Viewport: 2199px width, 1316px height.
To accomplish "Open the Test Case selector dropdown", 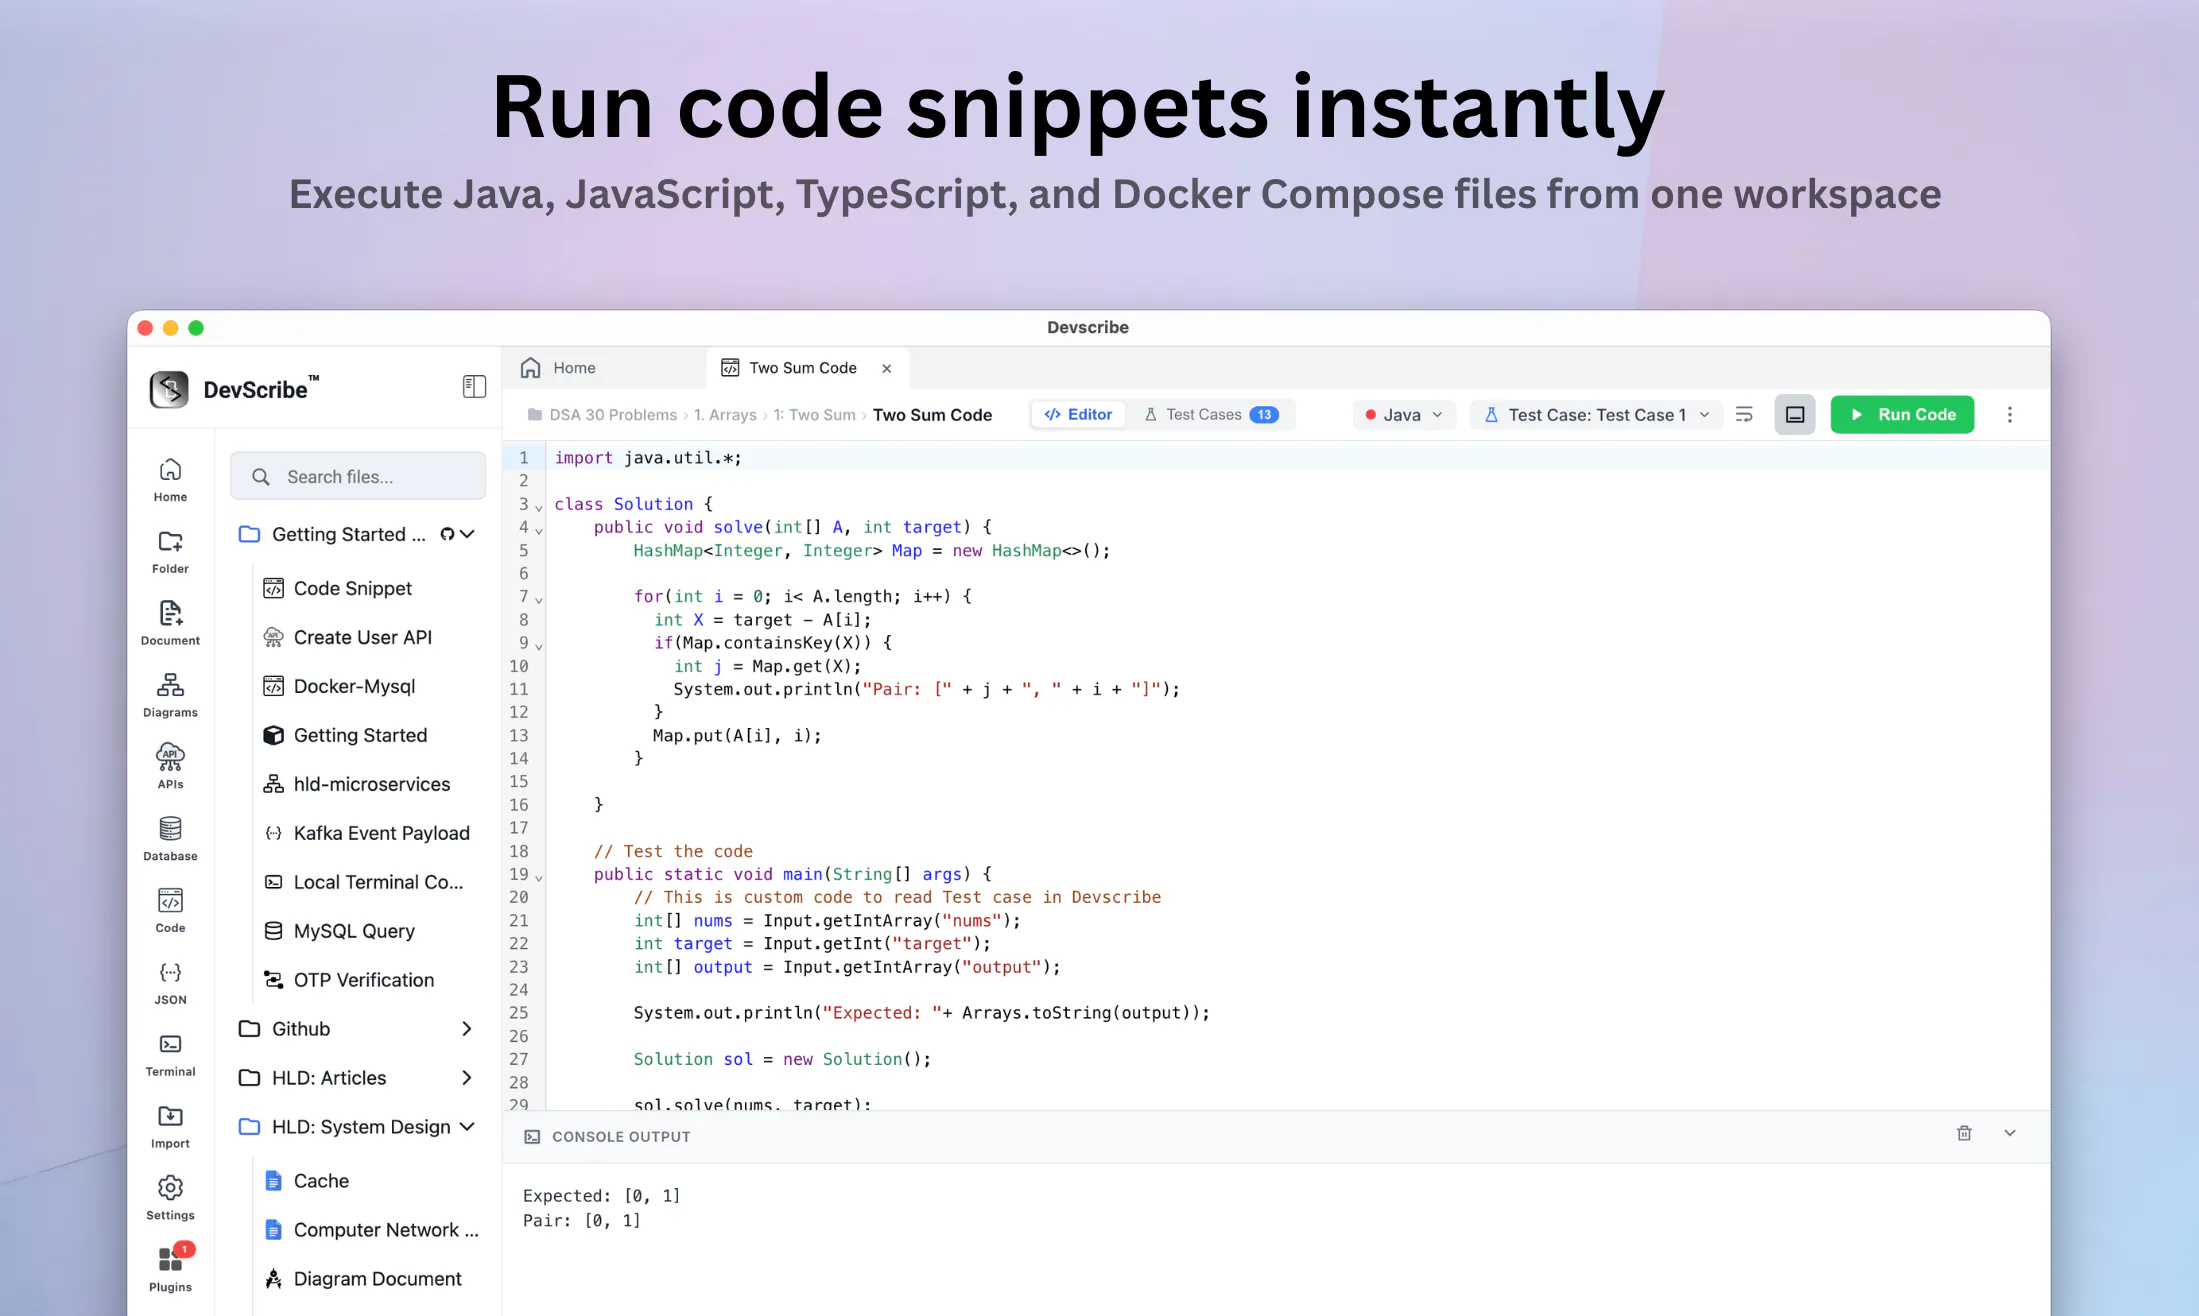I will coord(1596,414).
